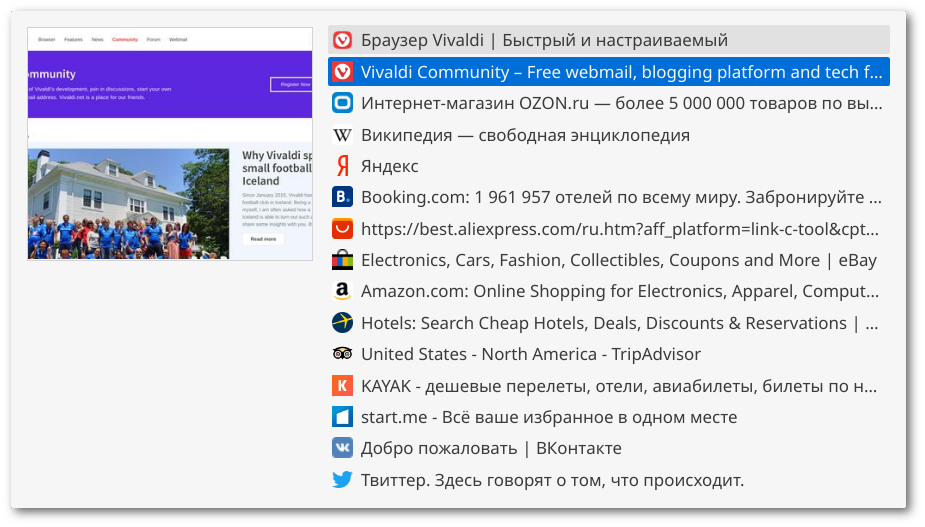The width and height of the screenshot is (925, 527).
Task: Switch to Amazon.com Online Shopping entry
Action: [609, 291]
